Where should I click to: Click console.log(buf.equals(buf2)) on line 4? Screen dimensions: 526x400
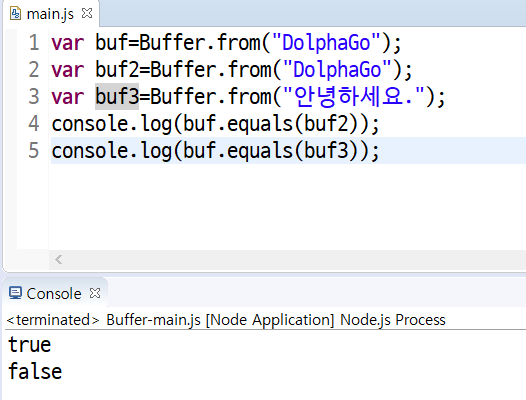(x=215, y=124)
